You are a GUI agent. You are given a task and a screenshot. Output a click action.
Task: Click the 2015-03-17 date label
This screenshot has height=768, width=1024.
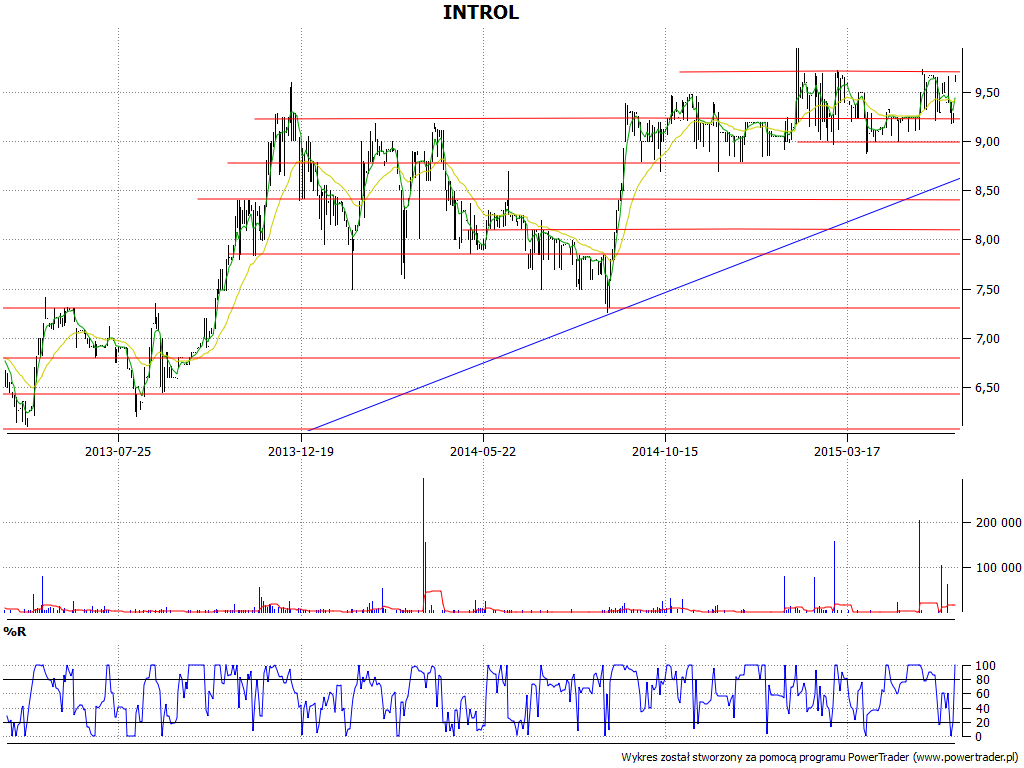(847, 451)
